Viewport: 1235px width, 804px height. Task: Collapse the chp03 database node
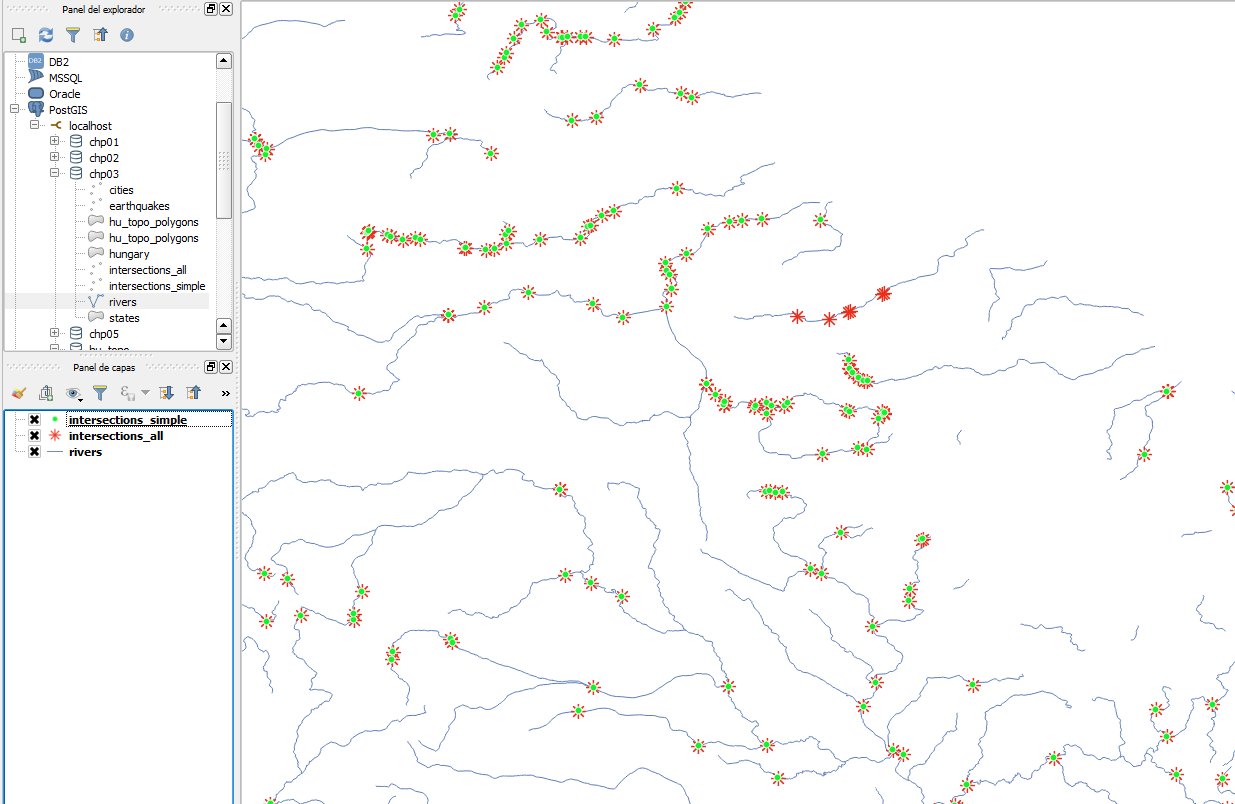54,174
